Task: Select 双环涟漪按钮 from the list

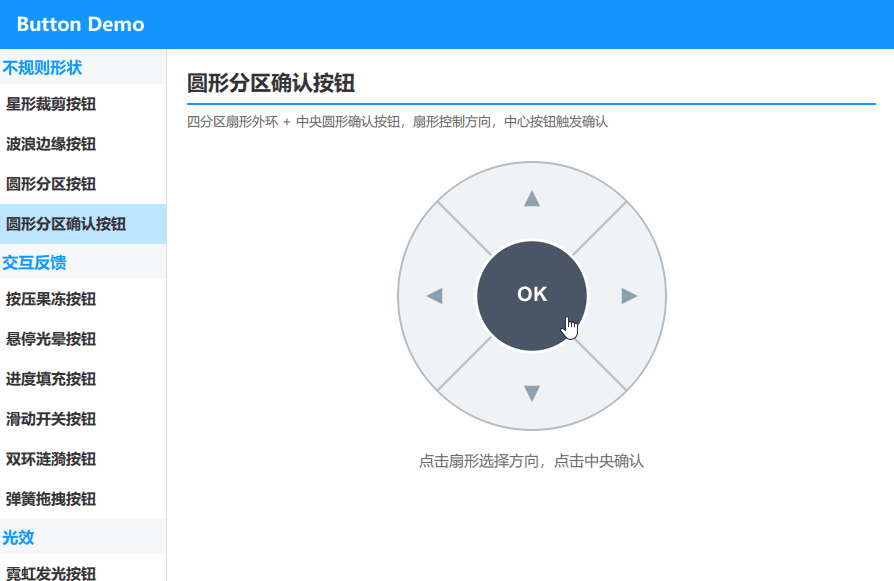Action: (83, 459)
